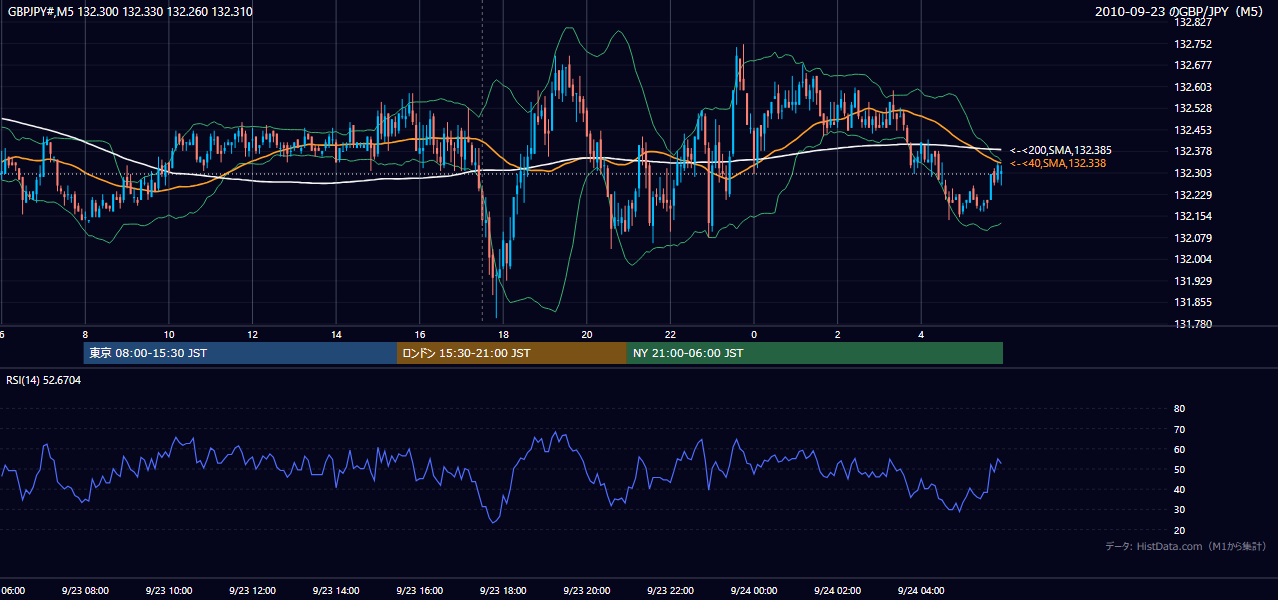
Task: Click the 9/24 02:00 date label
Action: [837, 591]
